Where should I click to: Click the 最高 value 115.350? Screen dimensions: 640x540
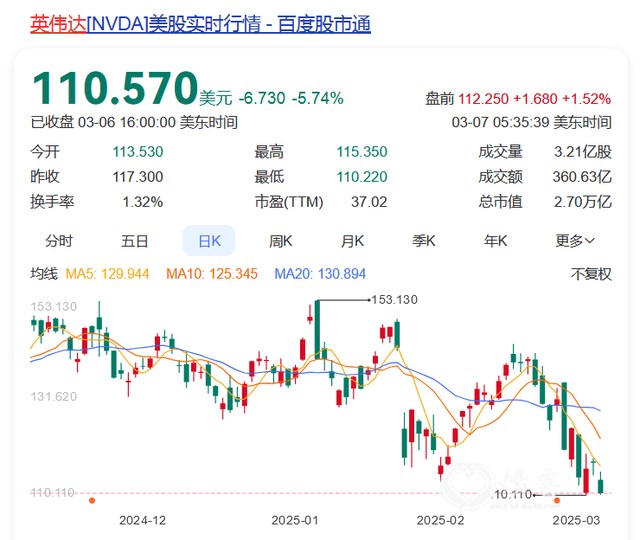click(x=362, y=152)
